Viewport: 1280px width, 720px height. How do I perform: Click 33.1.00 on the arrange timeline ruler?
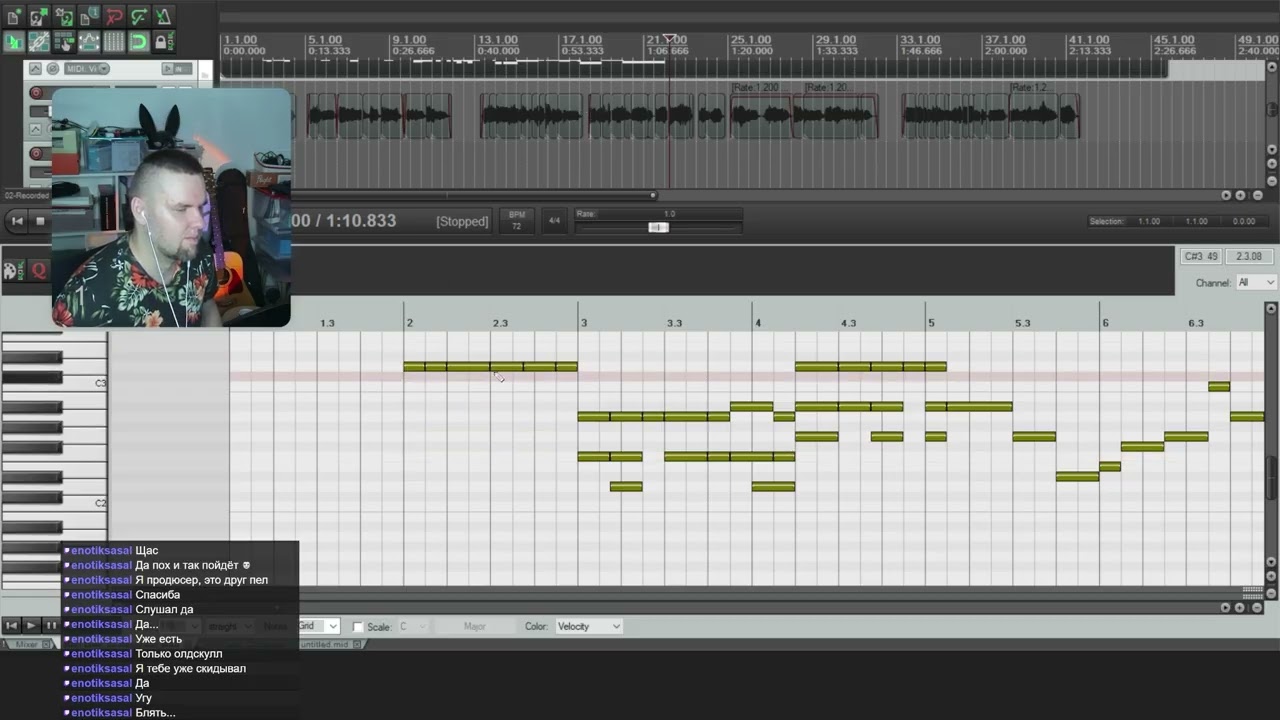click(919, 40)
